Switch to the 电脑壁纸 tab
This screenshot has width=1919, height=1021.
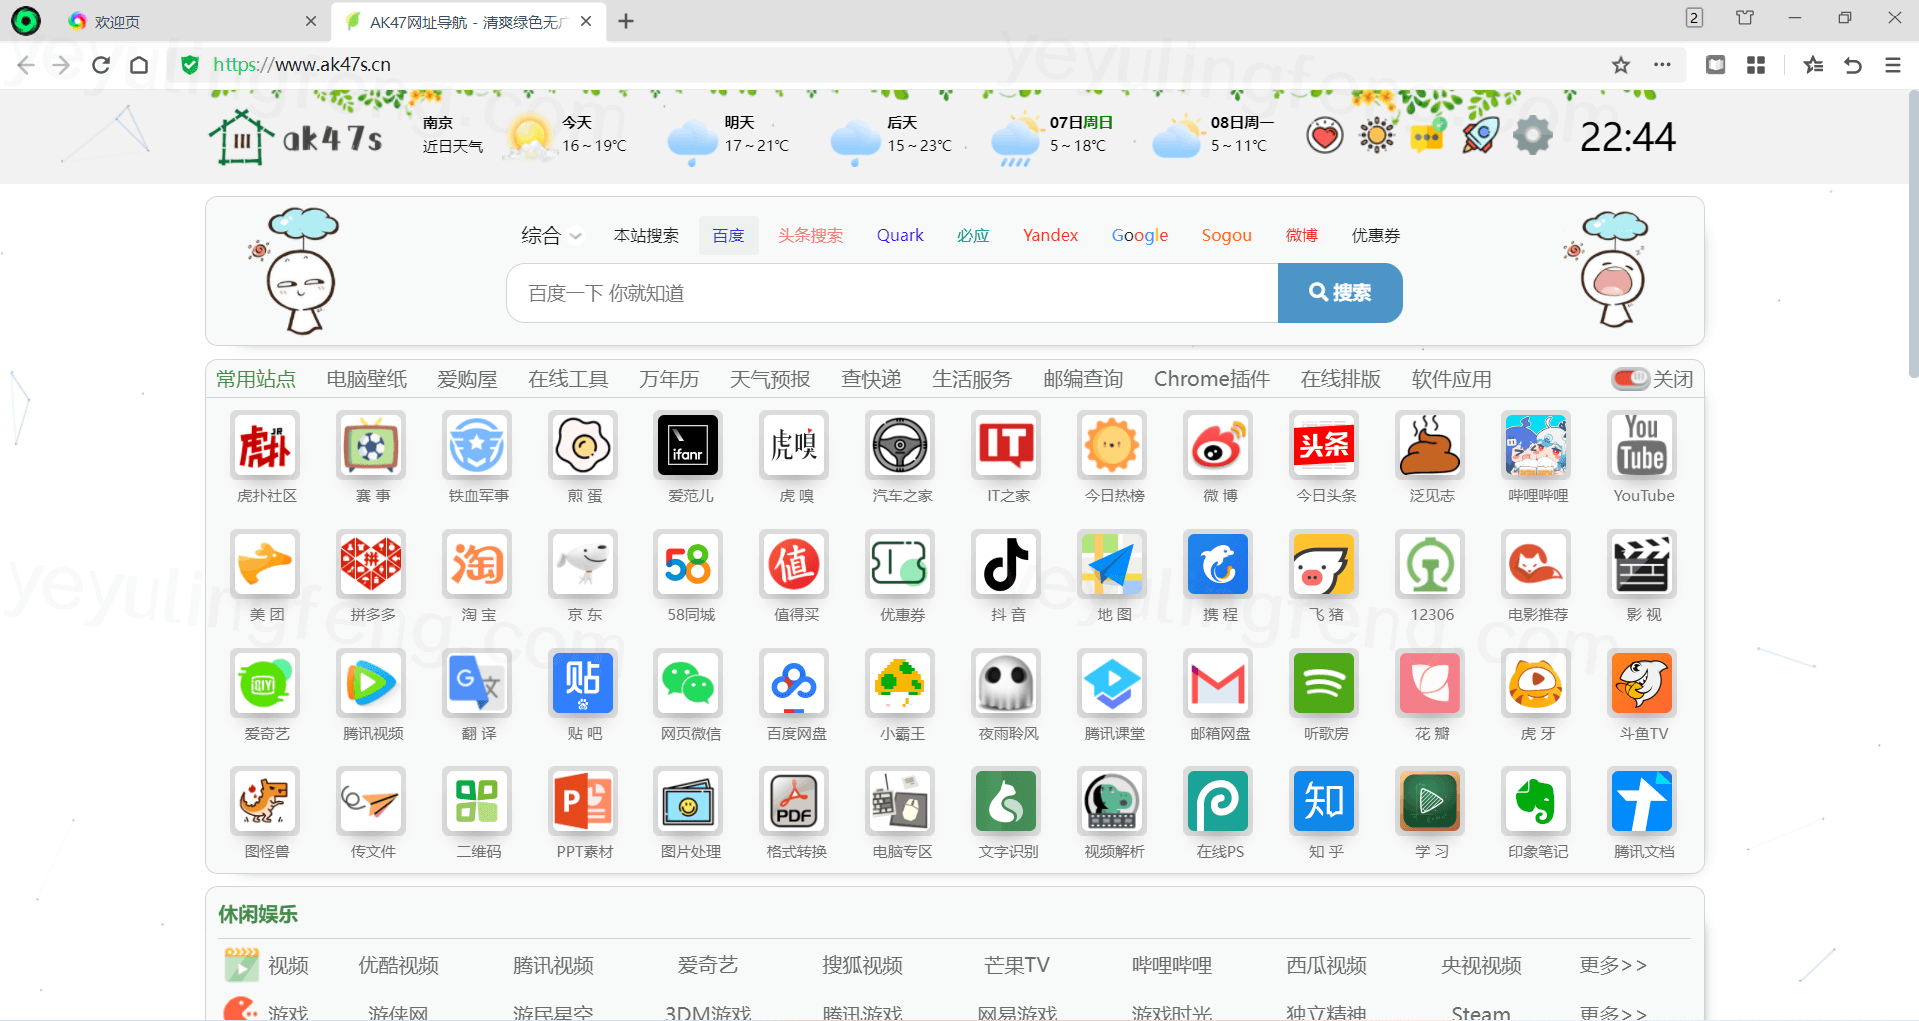(x=366, y=379)
